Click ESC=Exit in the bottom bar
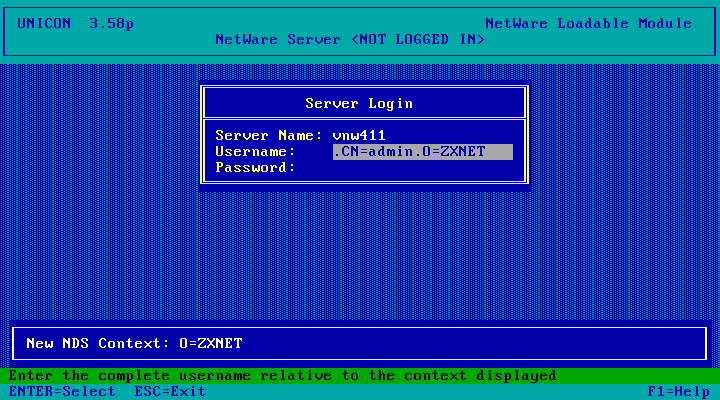 (170, 392)
